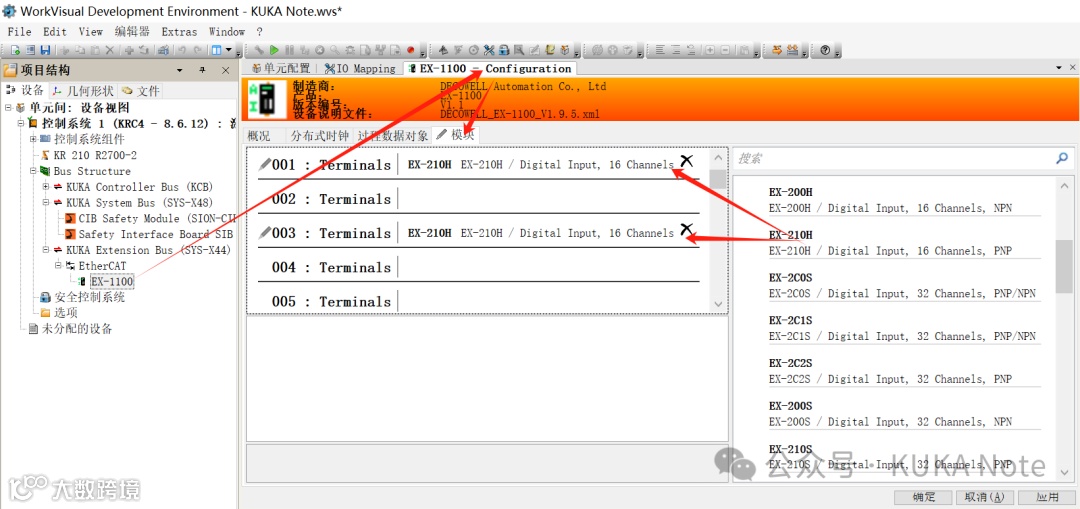Viewport: 1080px width, 509px height.
Task: Select the EX-2C0S module entry
Action: tap(904, 285)
